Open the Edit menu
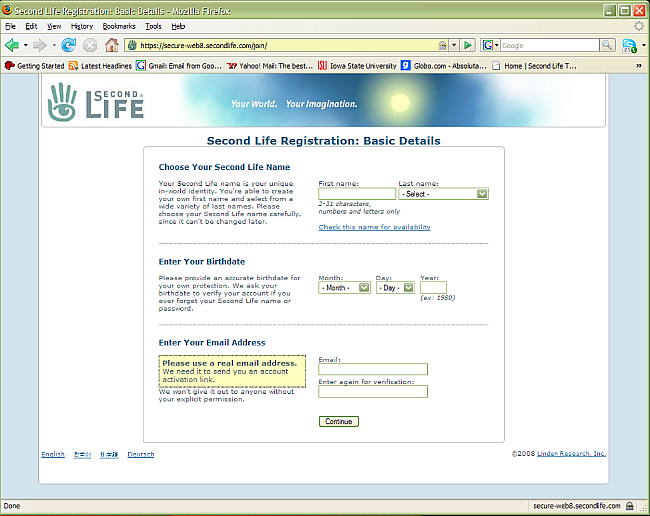This screenshot has width=650, height=516. point(32,26)
